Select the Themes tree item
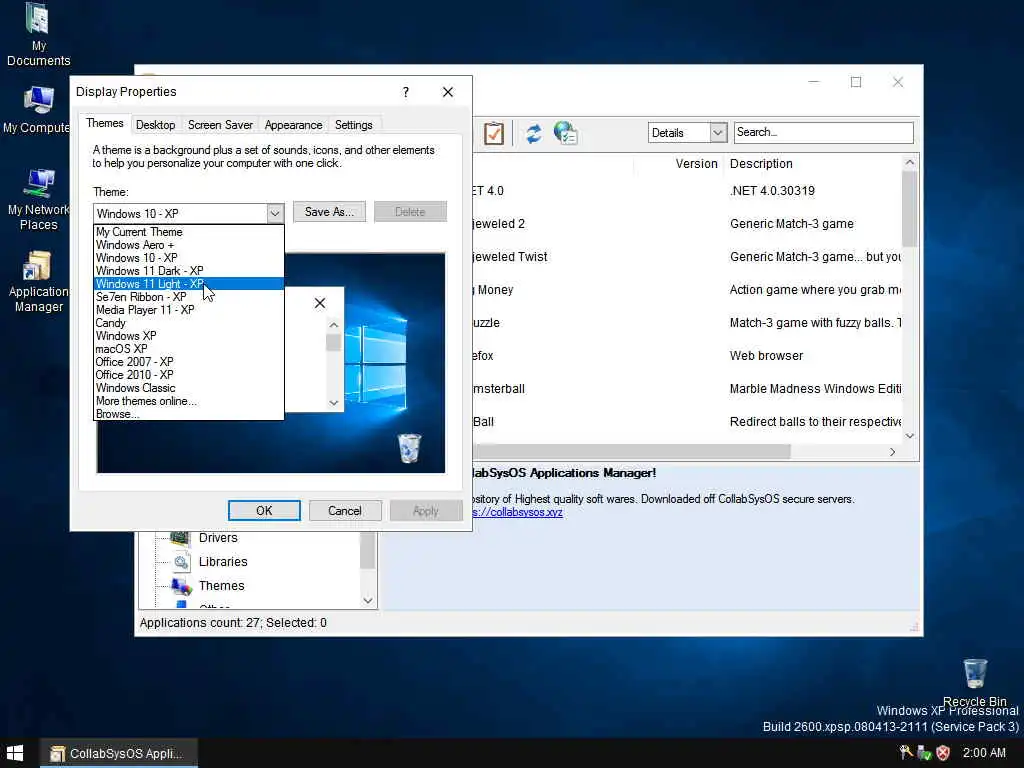 [x=221, y=586]
